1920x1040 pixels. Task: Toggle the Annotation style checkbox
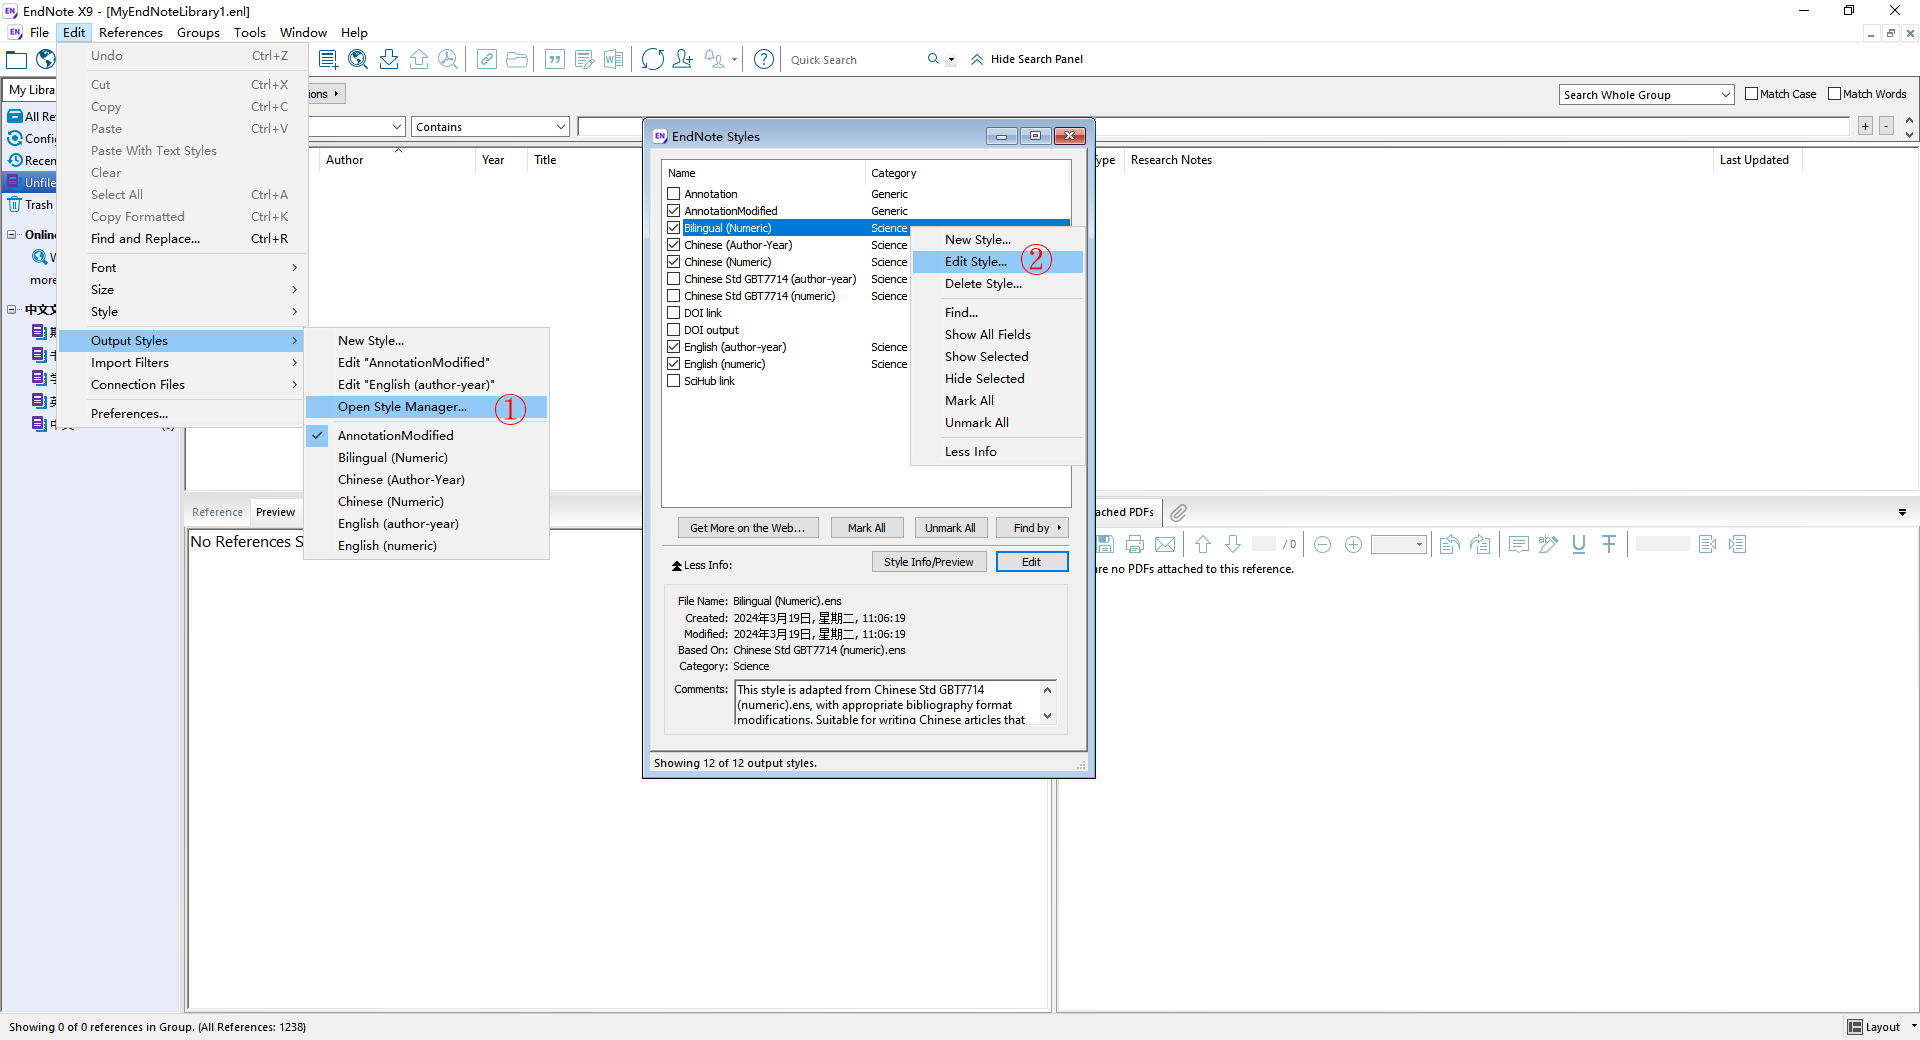(673, 194)
